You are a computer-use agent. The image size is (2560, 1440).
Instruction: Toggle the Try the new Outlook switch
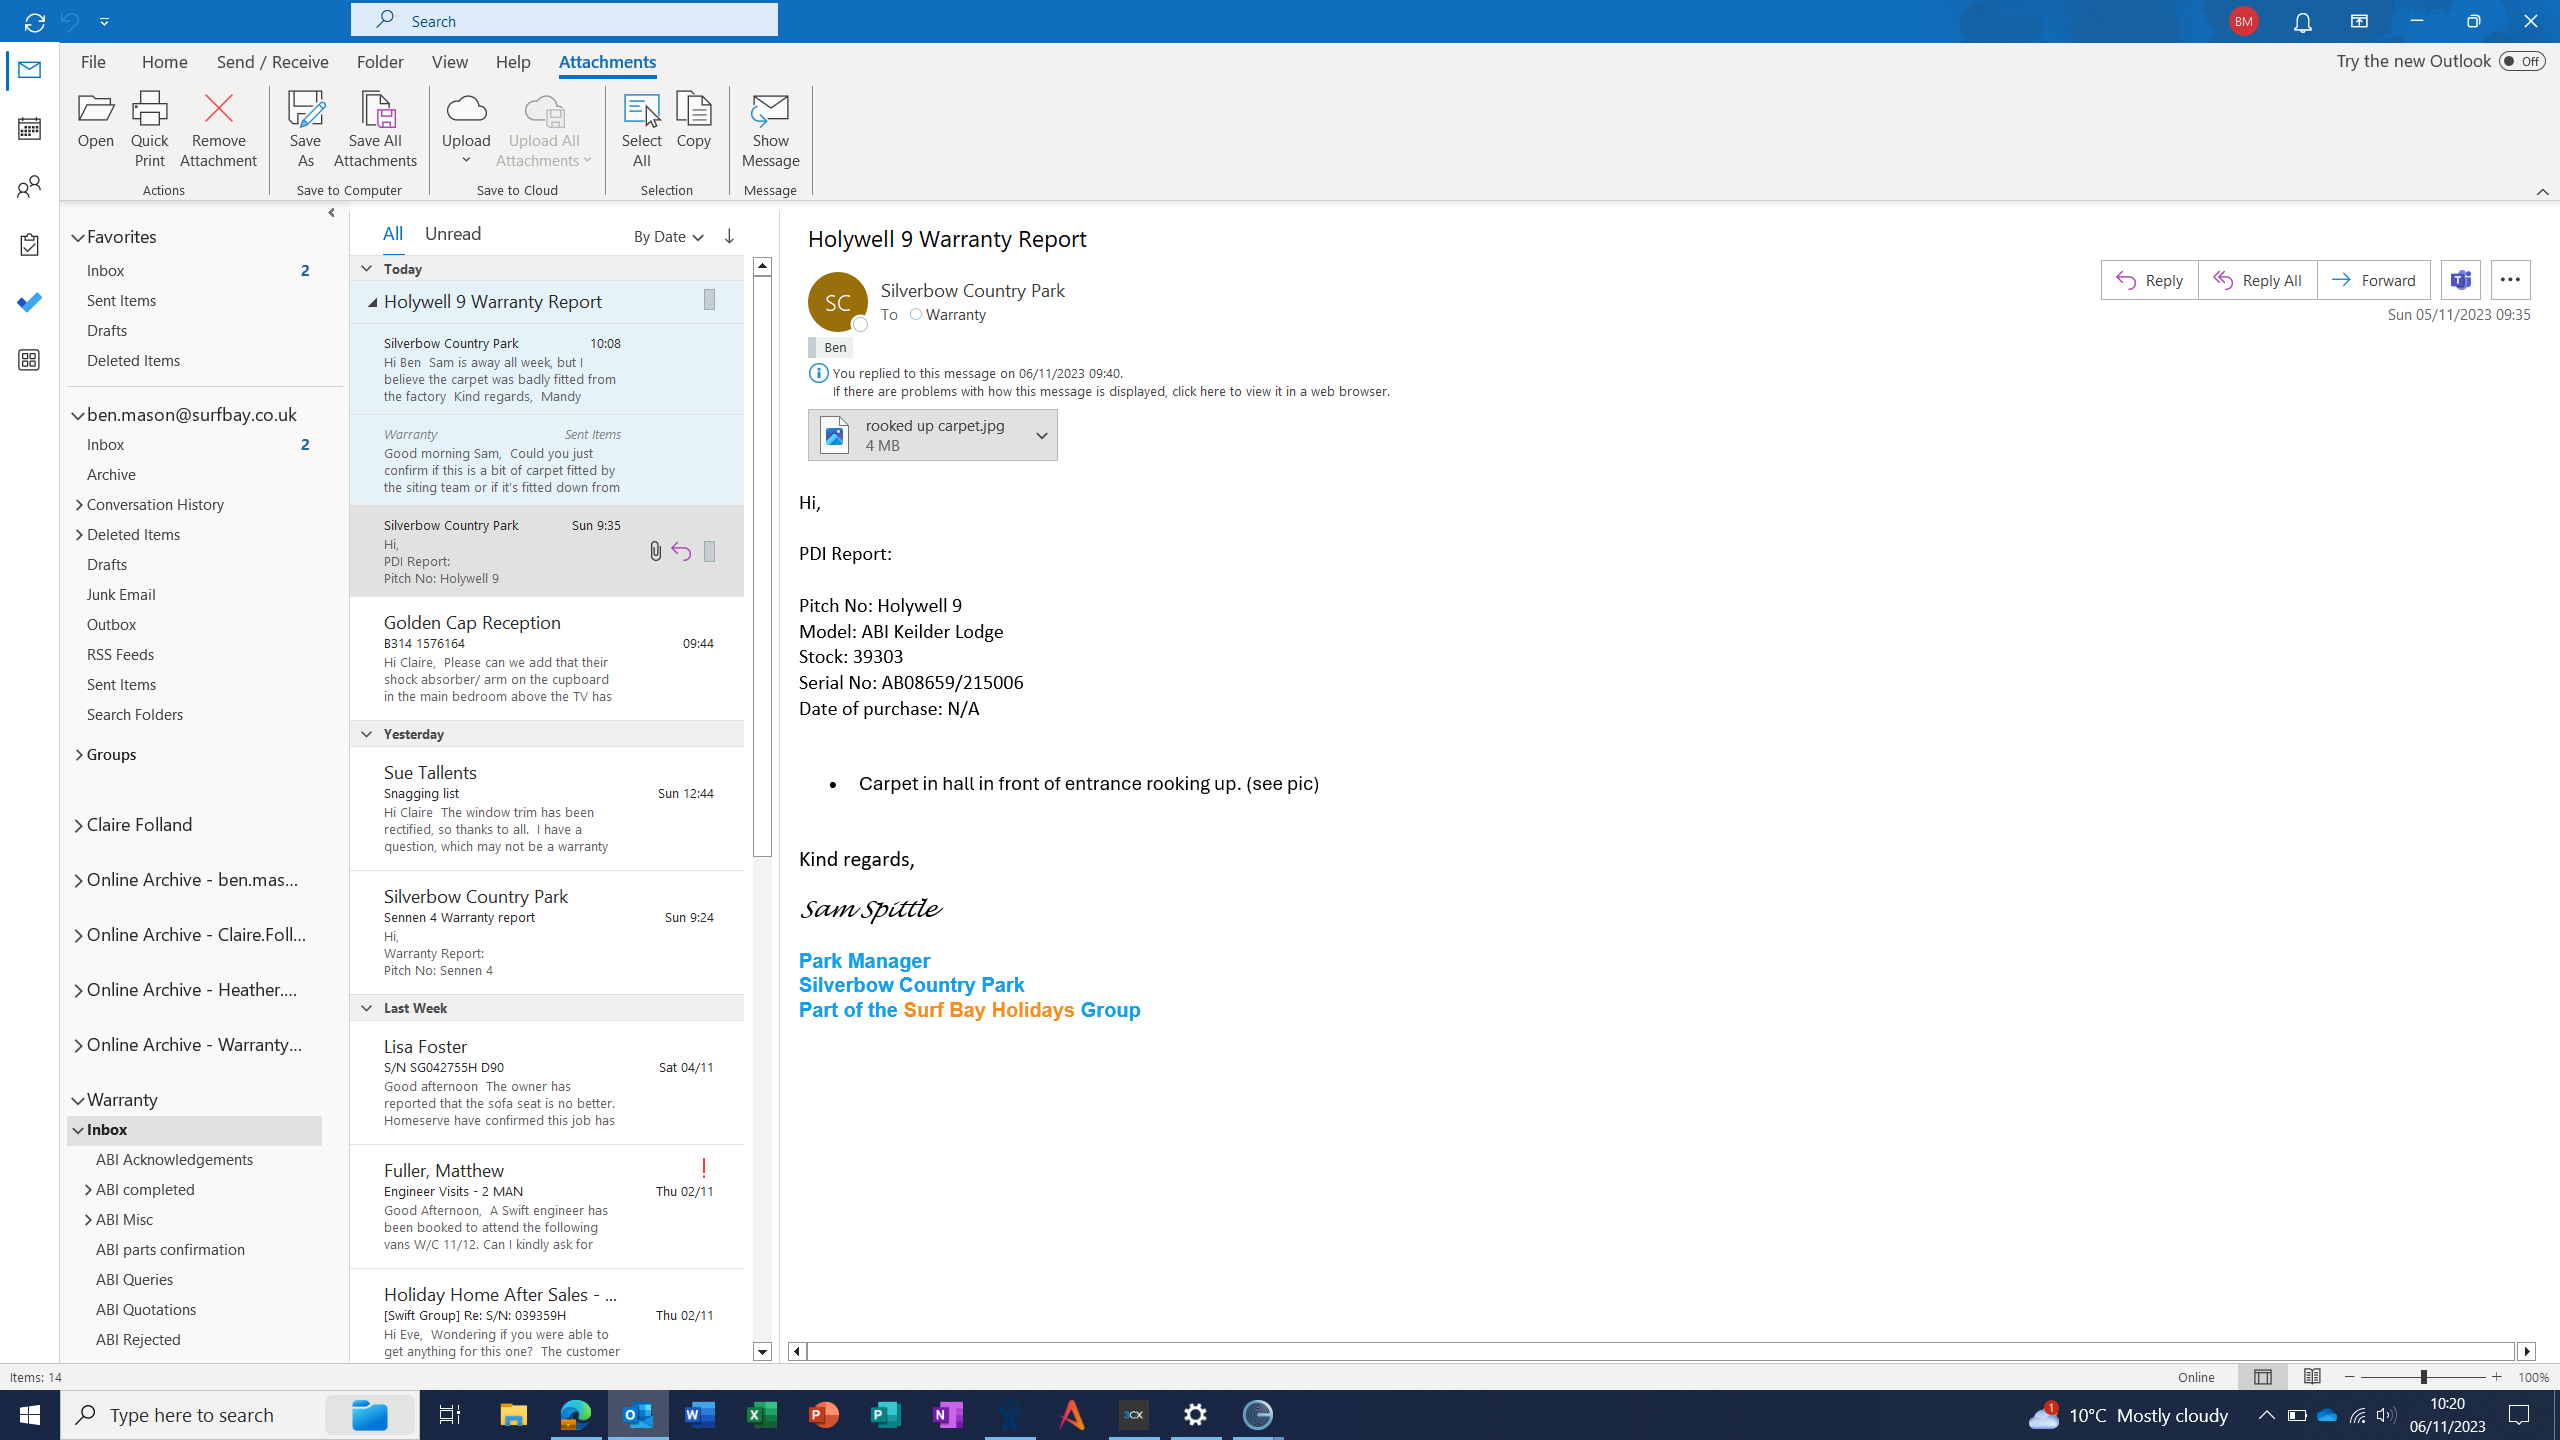pos(2521,61)
